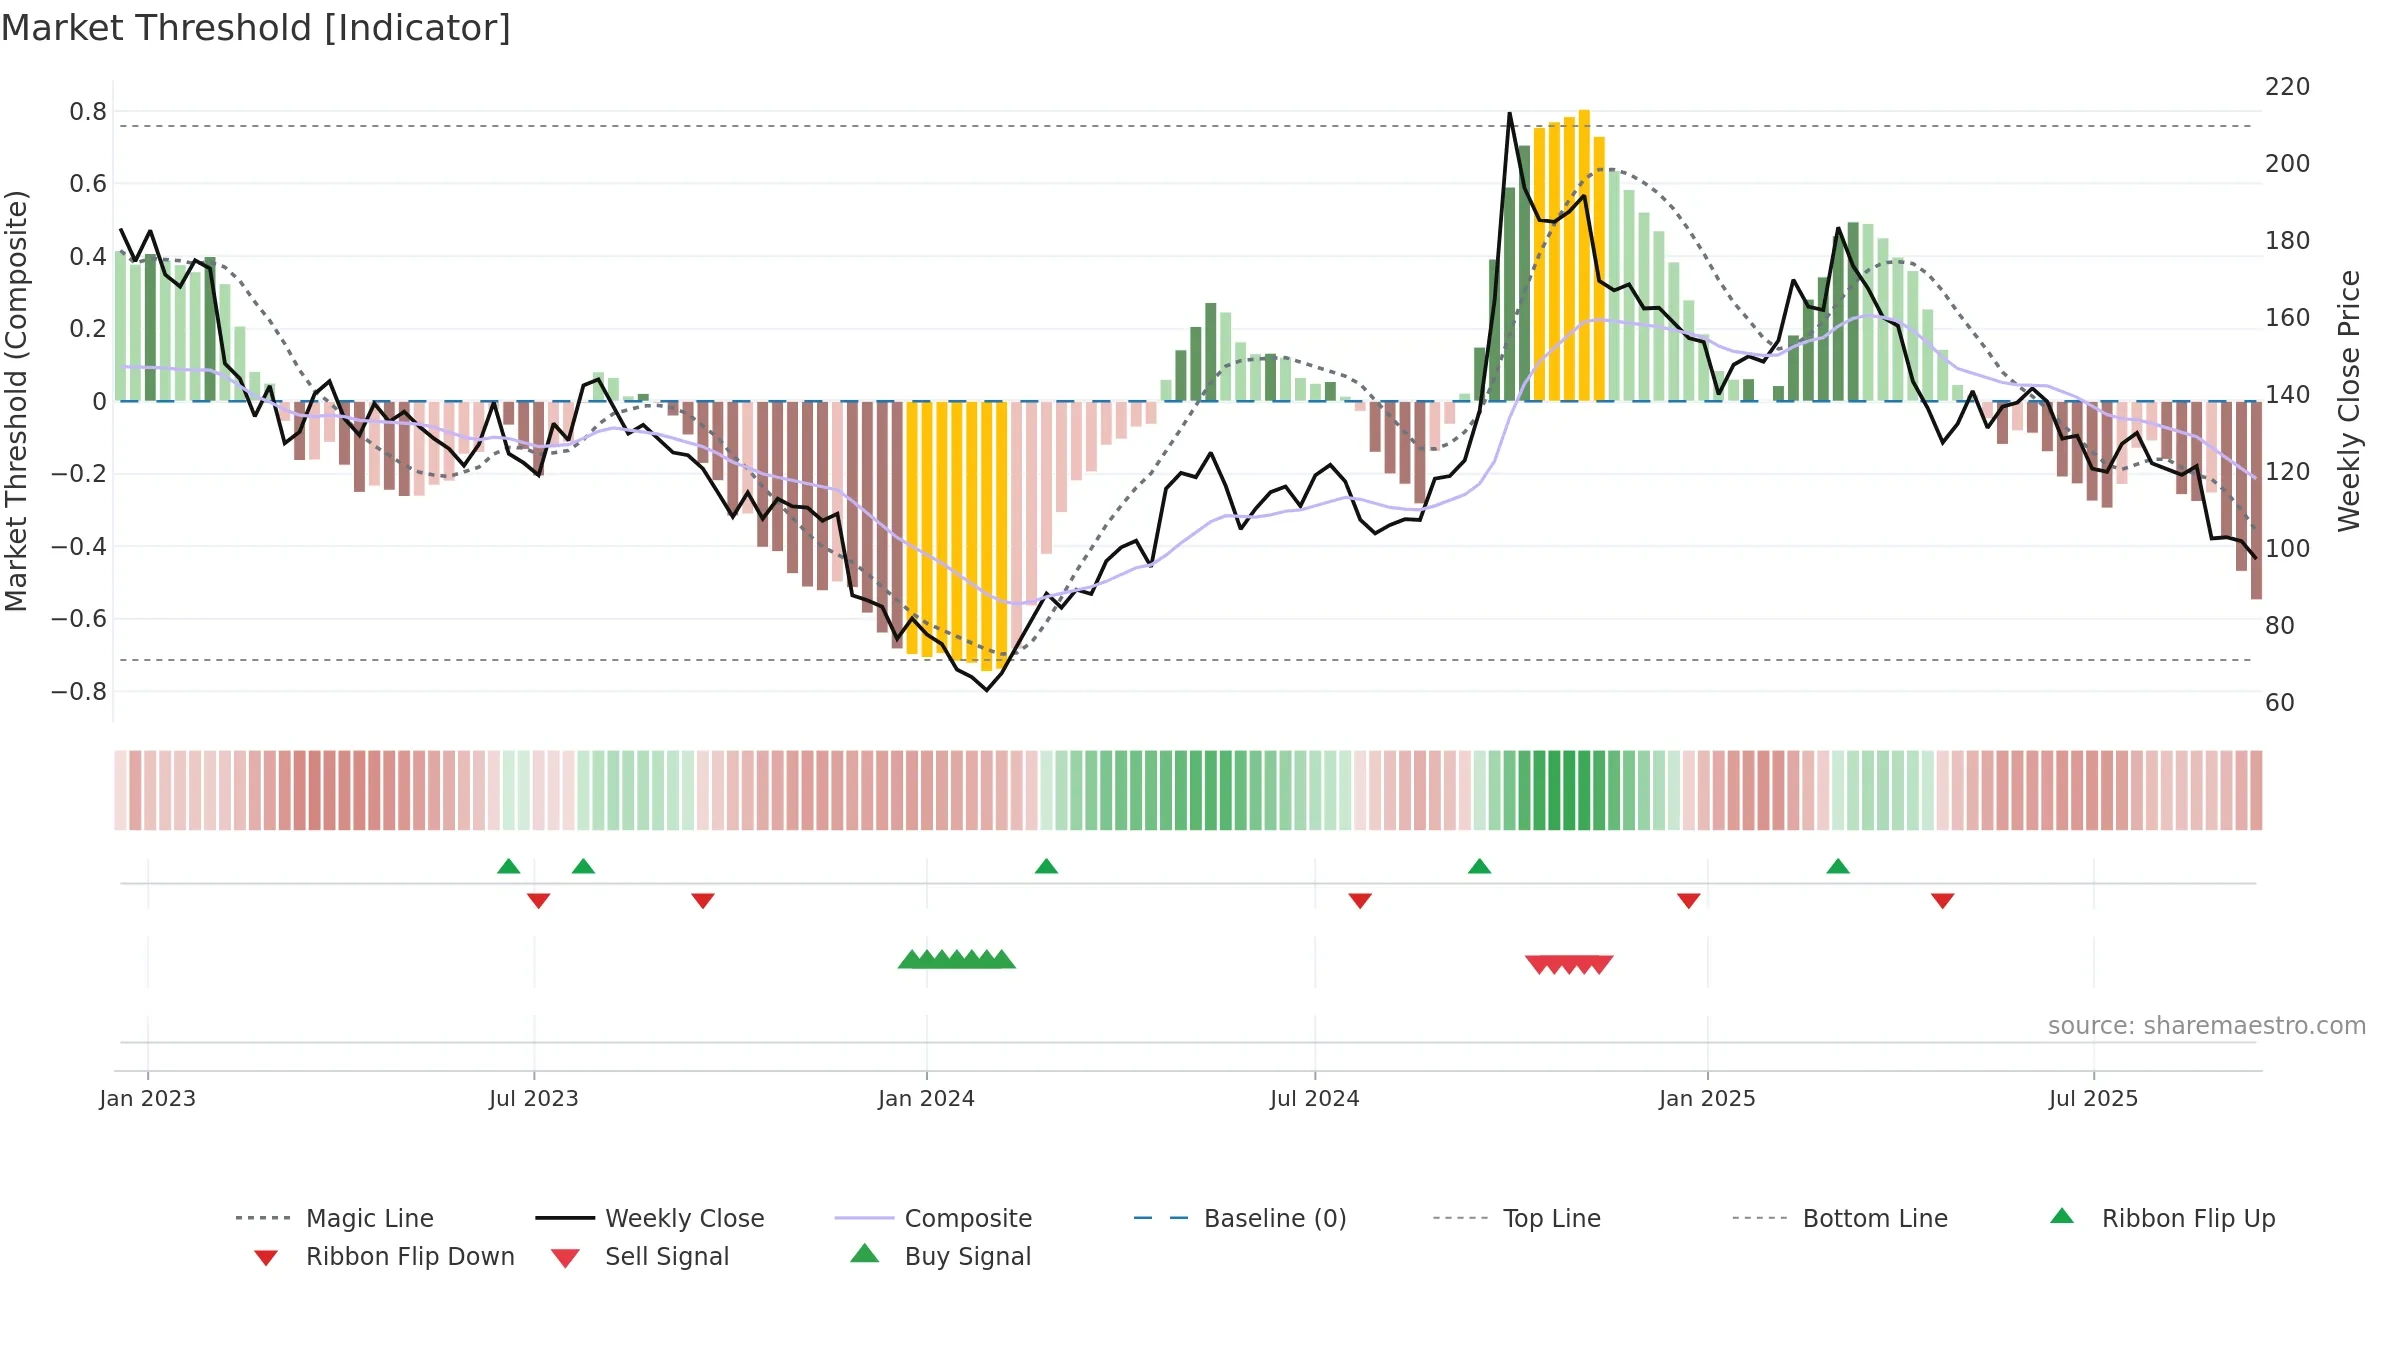Click the 140 price axis tick

[2288, 395]
